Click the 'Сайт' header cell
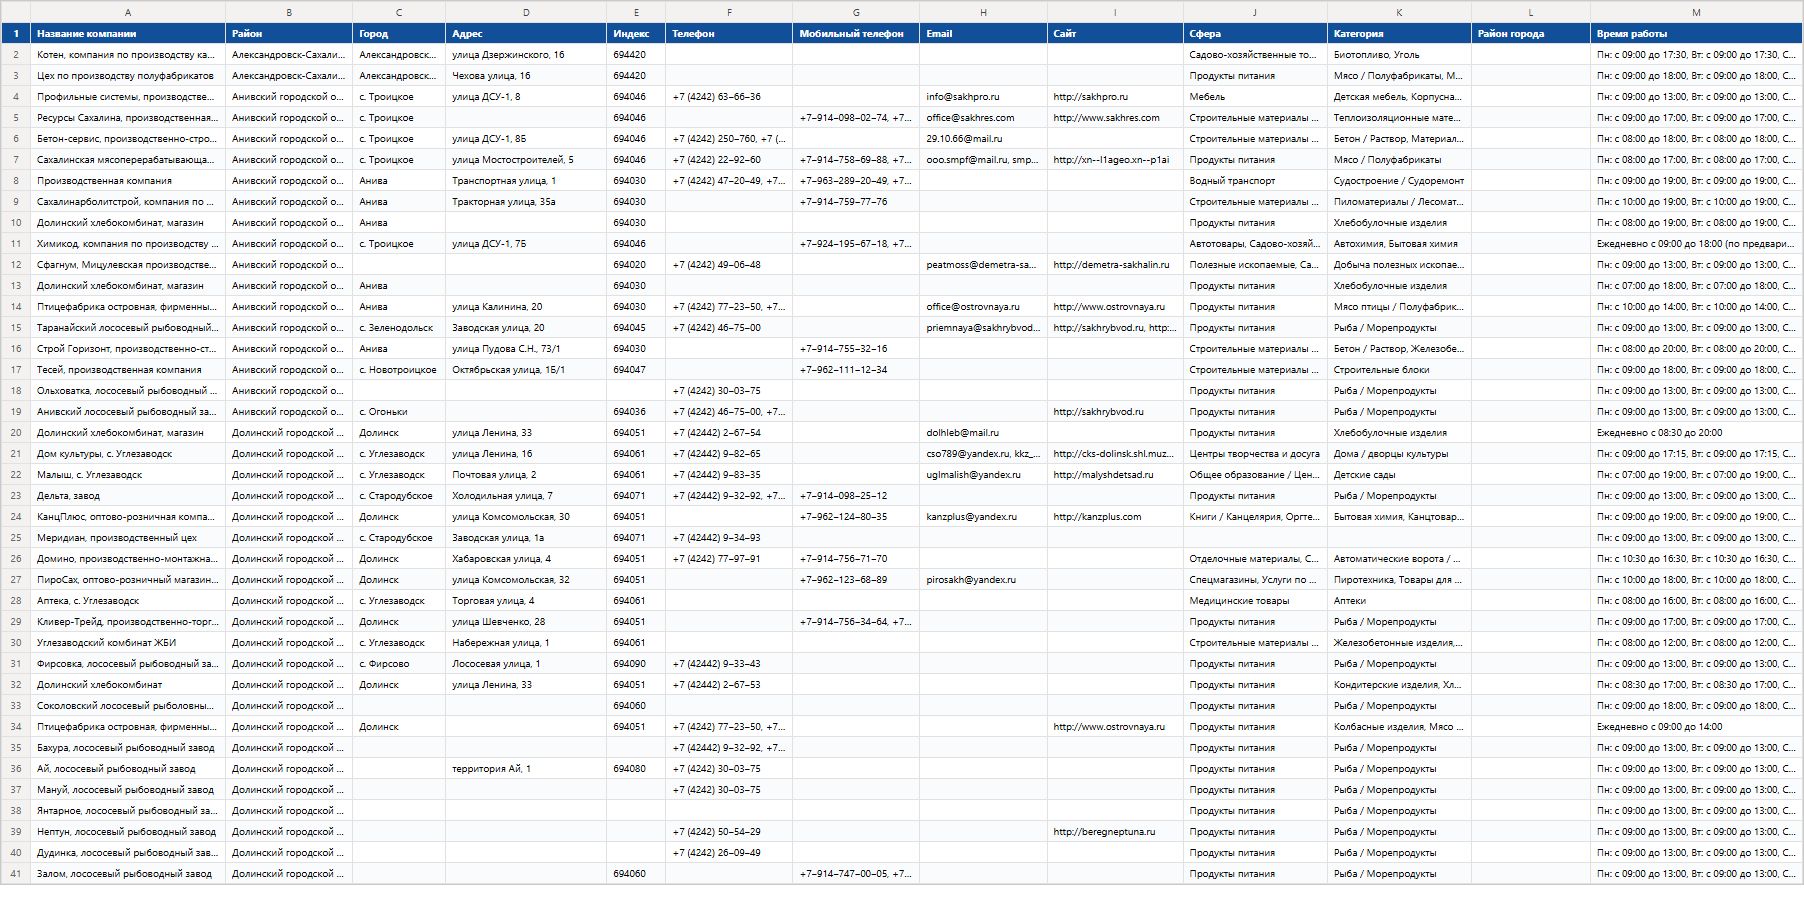The image size is (1804, 902). (x=1115, y=34)
